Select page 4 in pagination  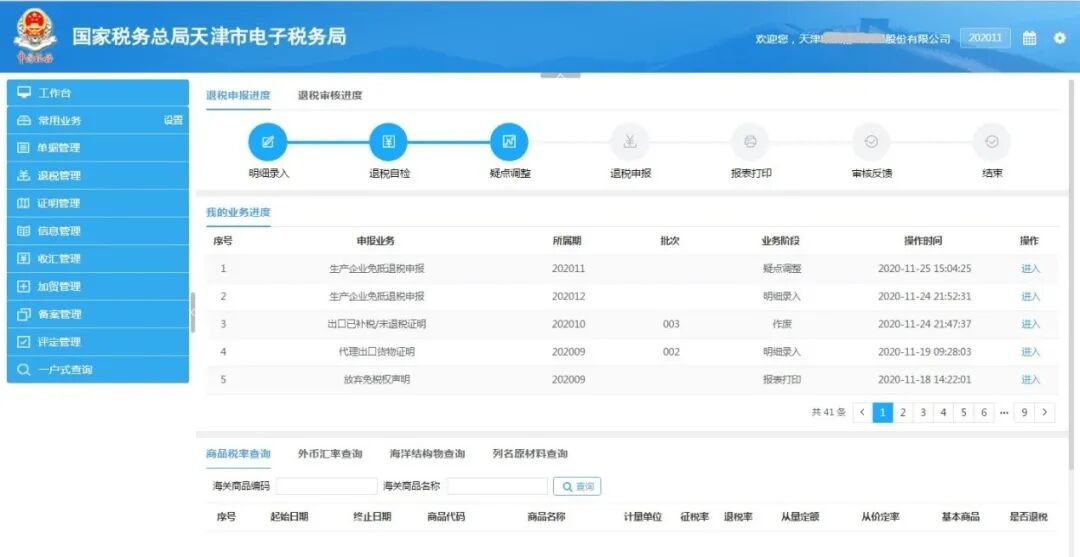pyautogui.click(x=943, y=412)
